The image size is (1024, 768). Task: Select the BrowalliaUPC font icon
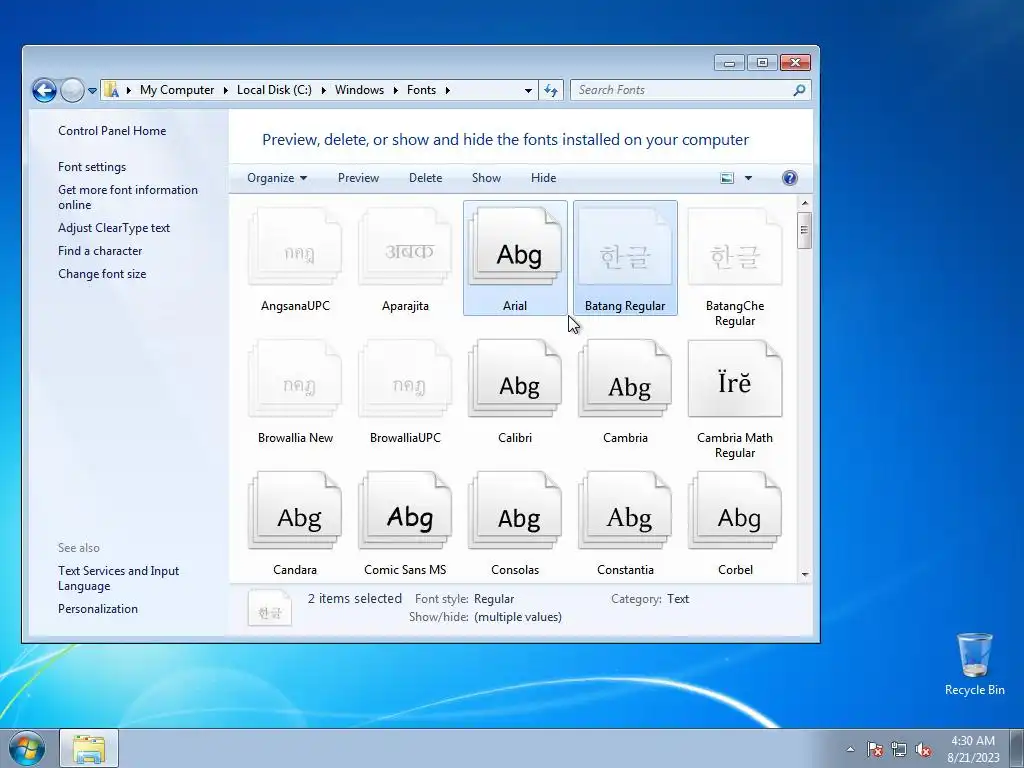coord(405,379)
